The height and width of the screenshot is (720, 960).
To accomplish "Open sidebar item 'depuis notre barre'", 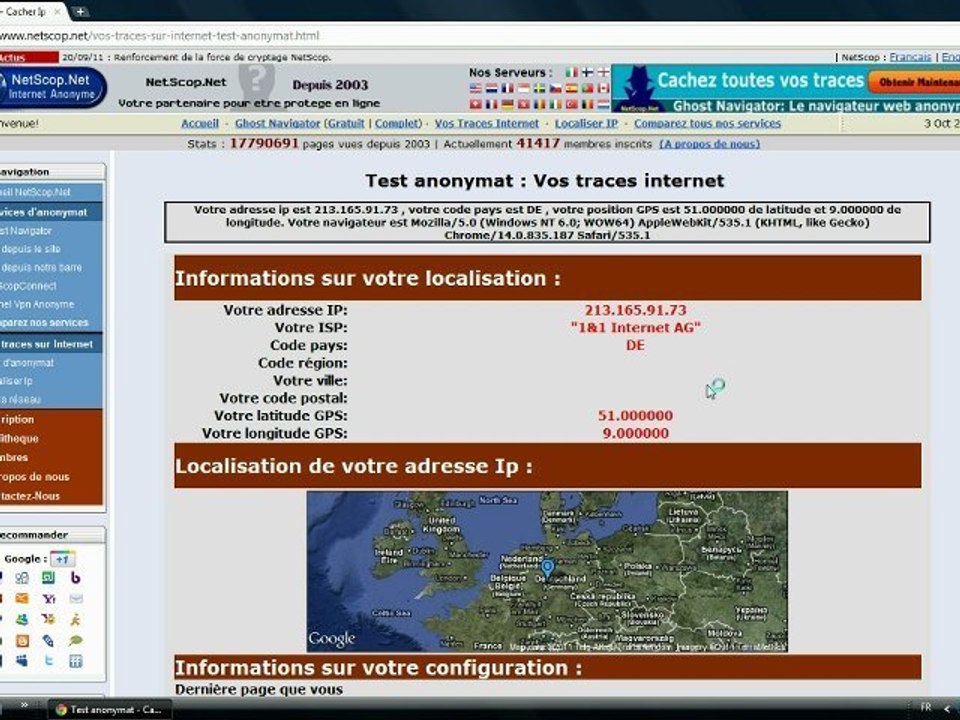I will tap(41, 268).
